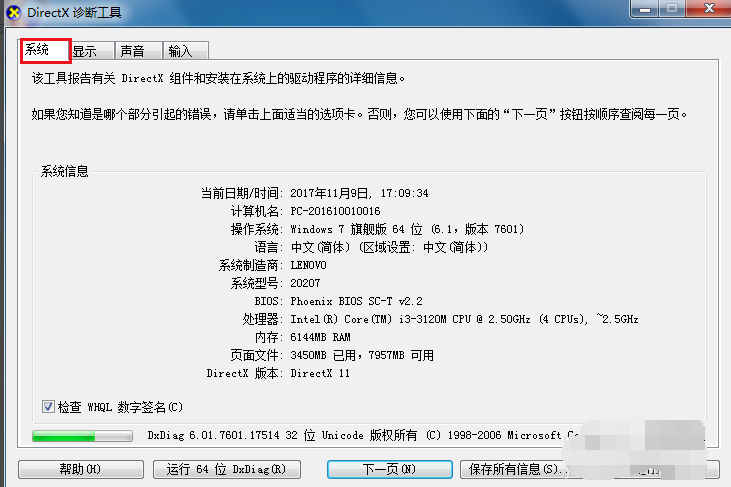Click the 系统信息 group label

coord(64,171)
